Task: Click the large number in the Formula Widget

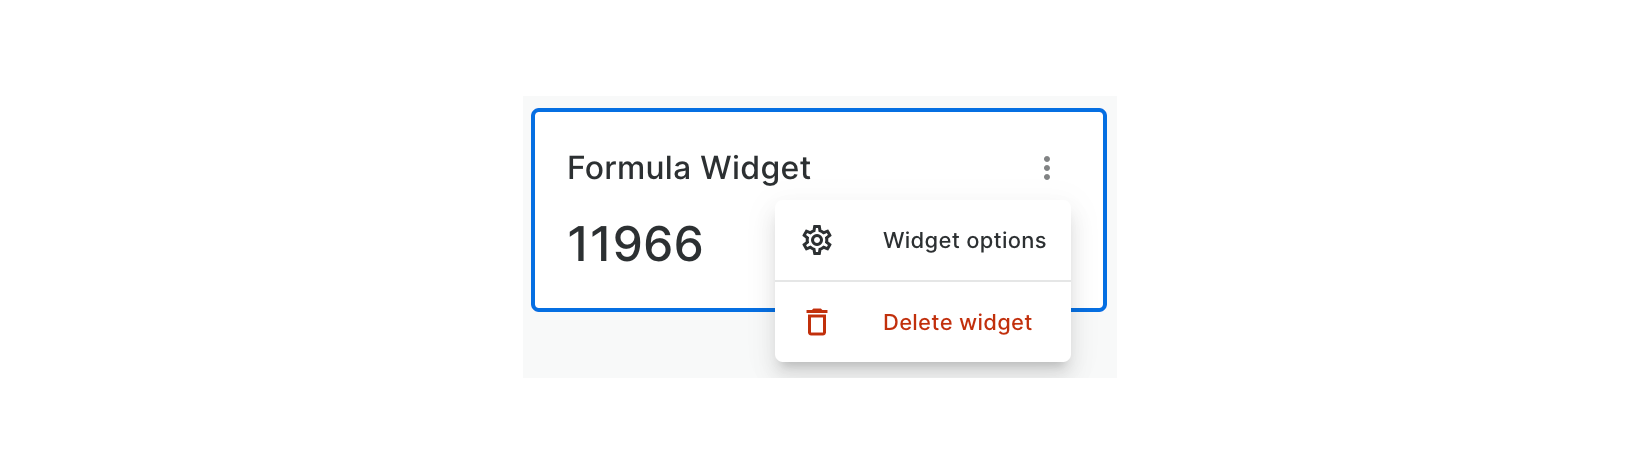Action: 635,244
